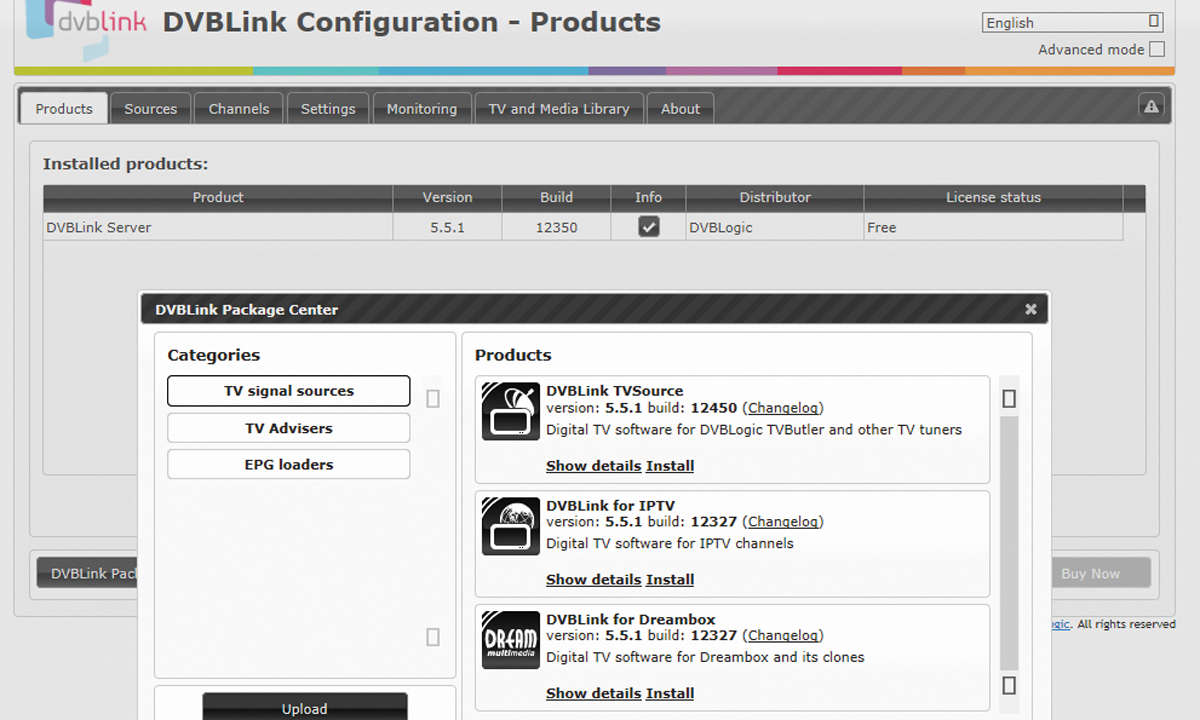The image size is (1200, 720).
Task: Open the Settings tab
Action: [x=328, y=109]
